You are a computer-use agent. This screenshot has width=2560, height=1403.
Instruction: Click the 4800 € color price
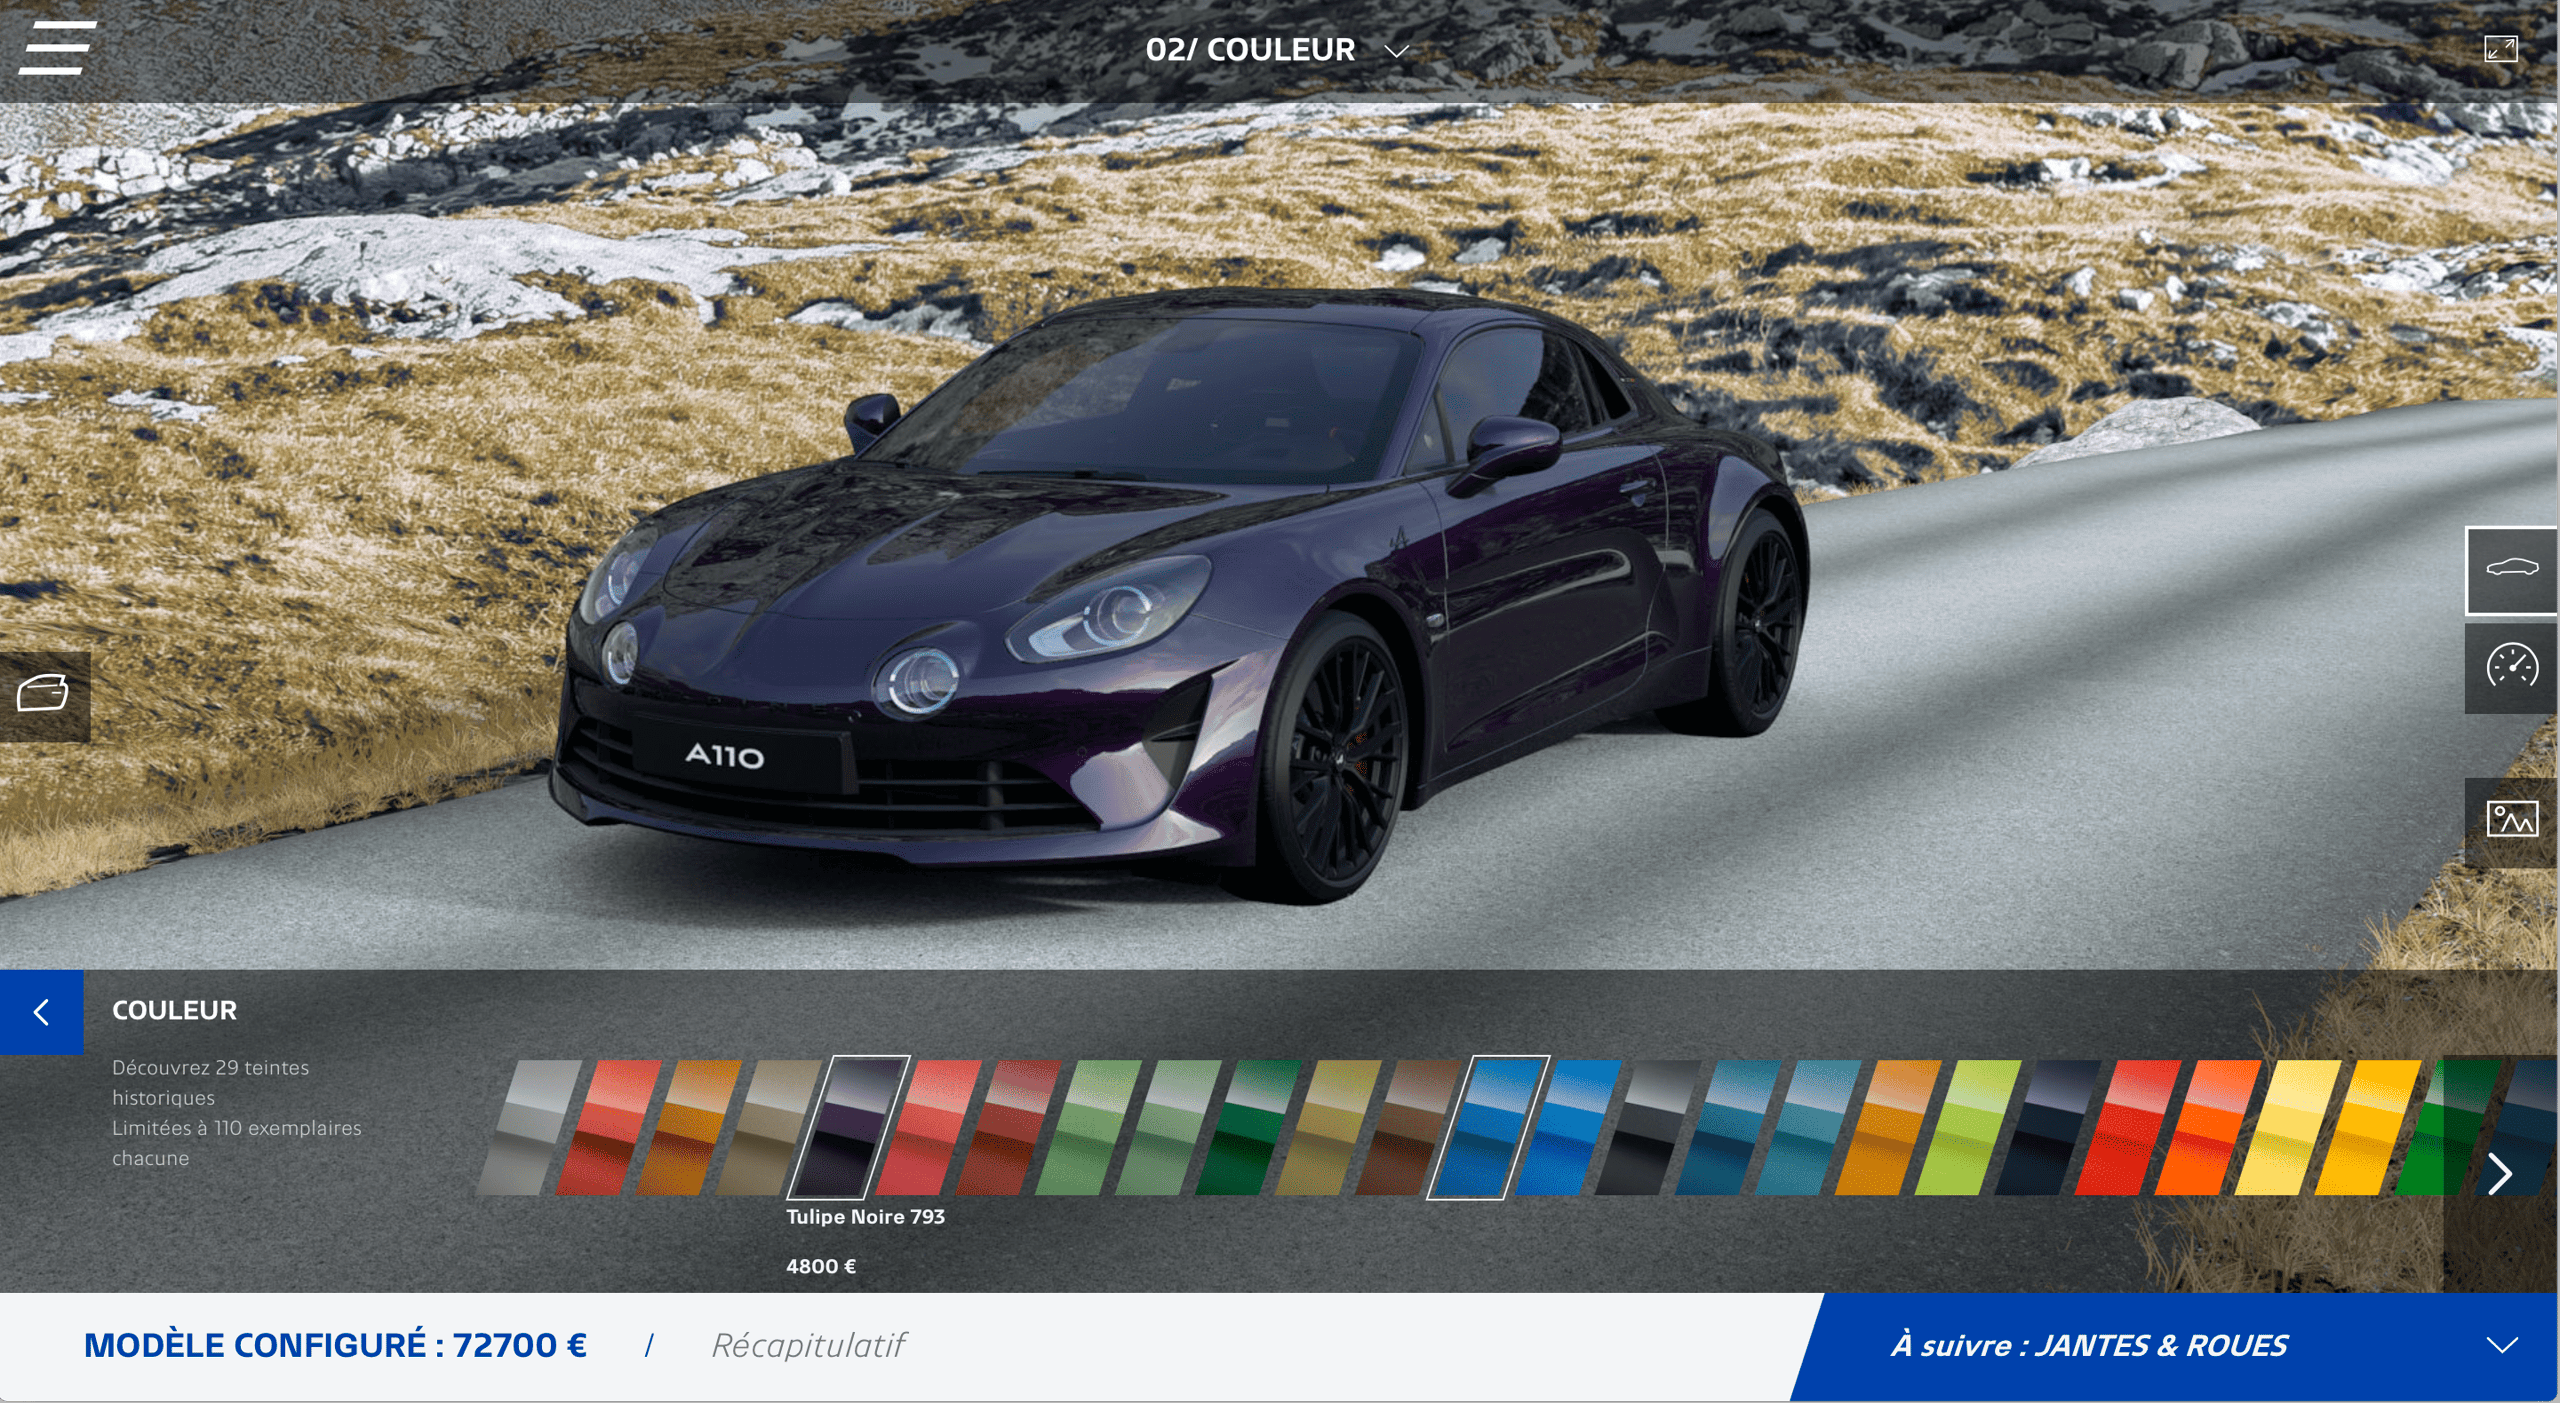(821, 1267)
